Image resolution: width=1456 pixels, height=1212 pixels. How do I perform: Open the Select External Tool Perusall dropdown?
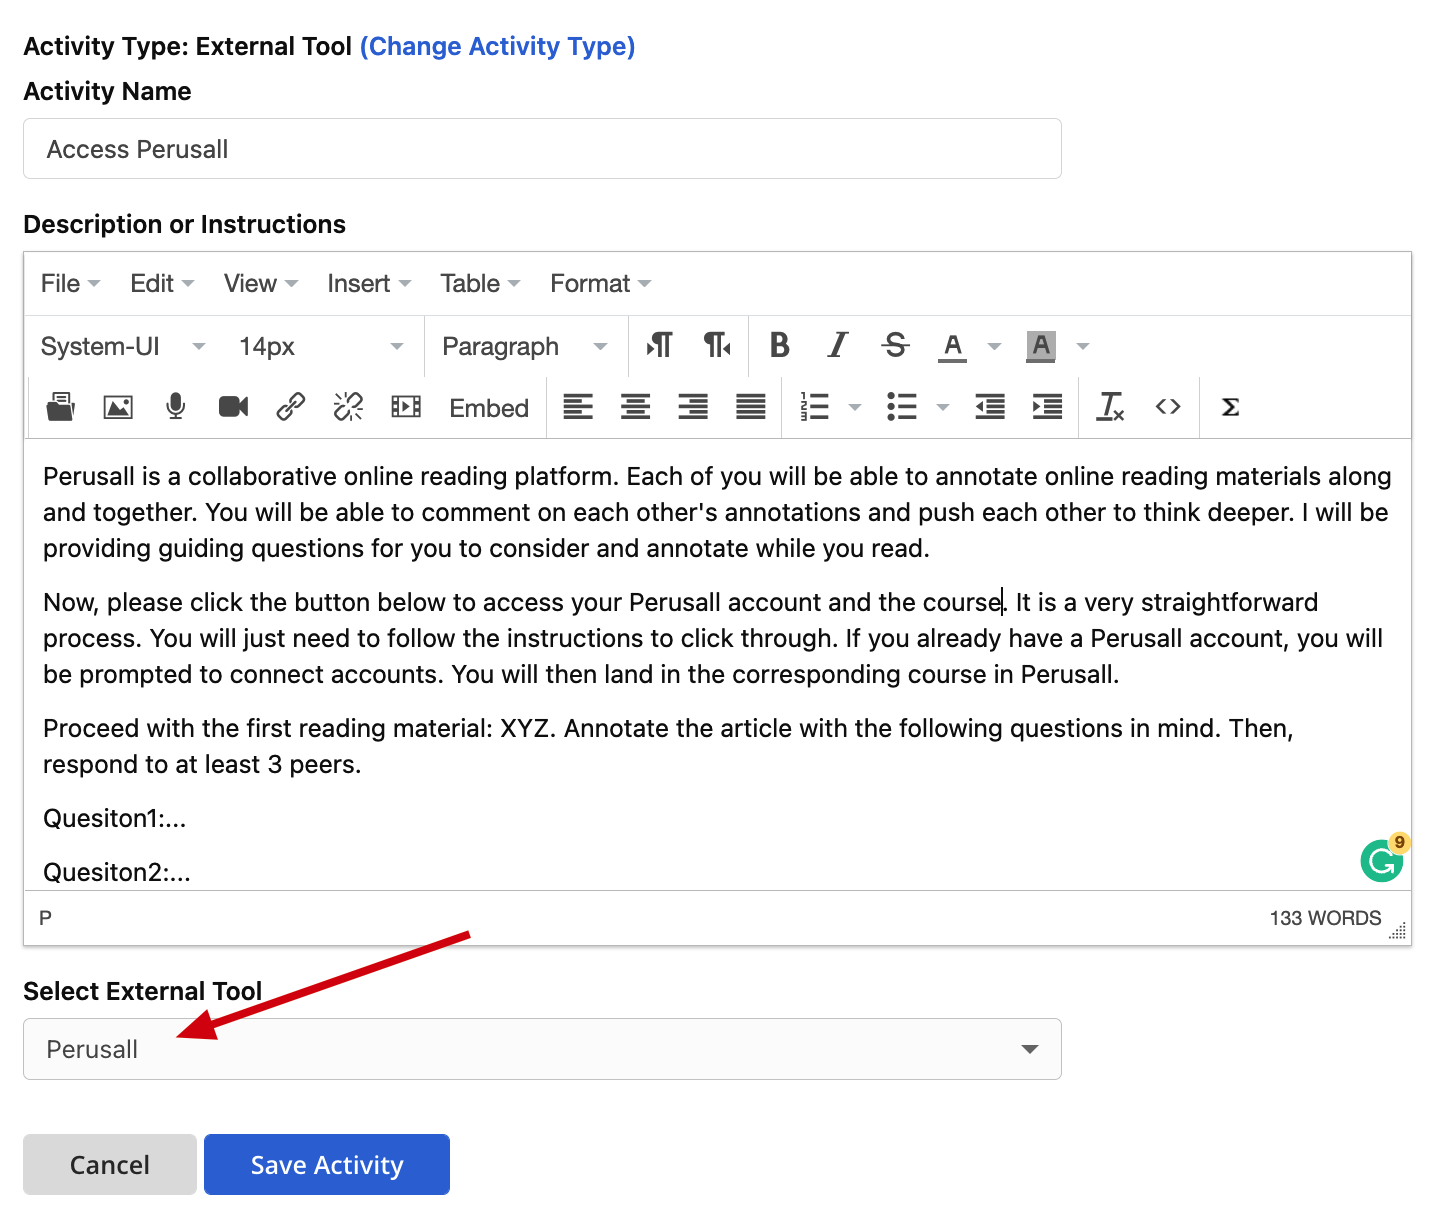coord(542,1049)
